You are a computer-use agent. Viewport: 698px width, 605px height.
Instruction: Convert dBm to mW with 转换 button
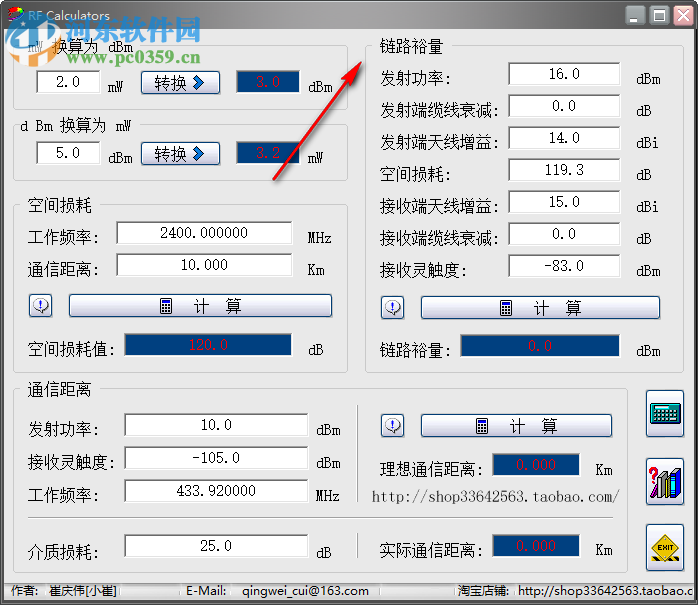pos(180,154)
